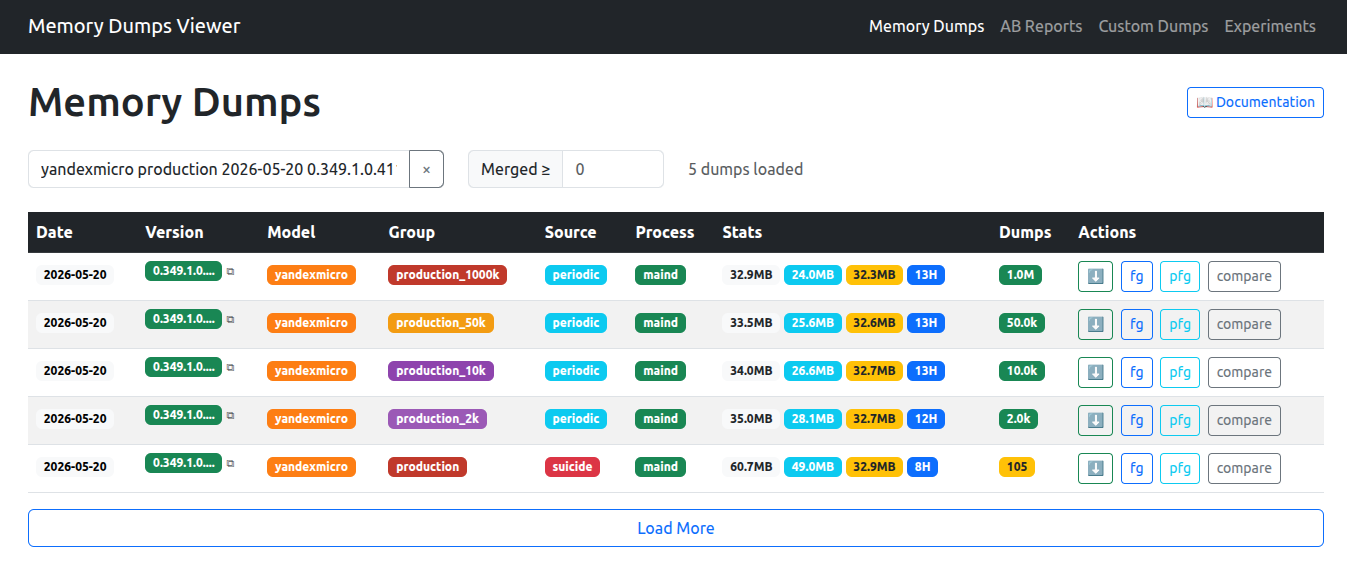Viewport: 1347px width, 574px height.
Task: Open fg flamegraph for production_50k
Action: [x=1136, y=324]
